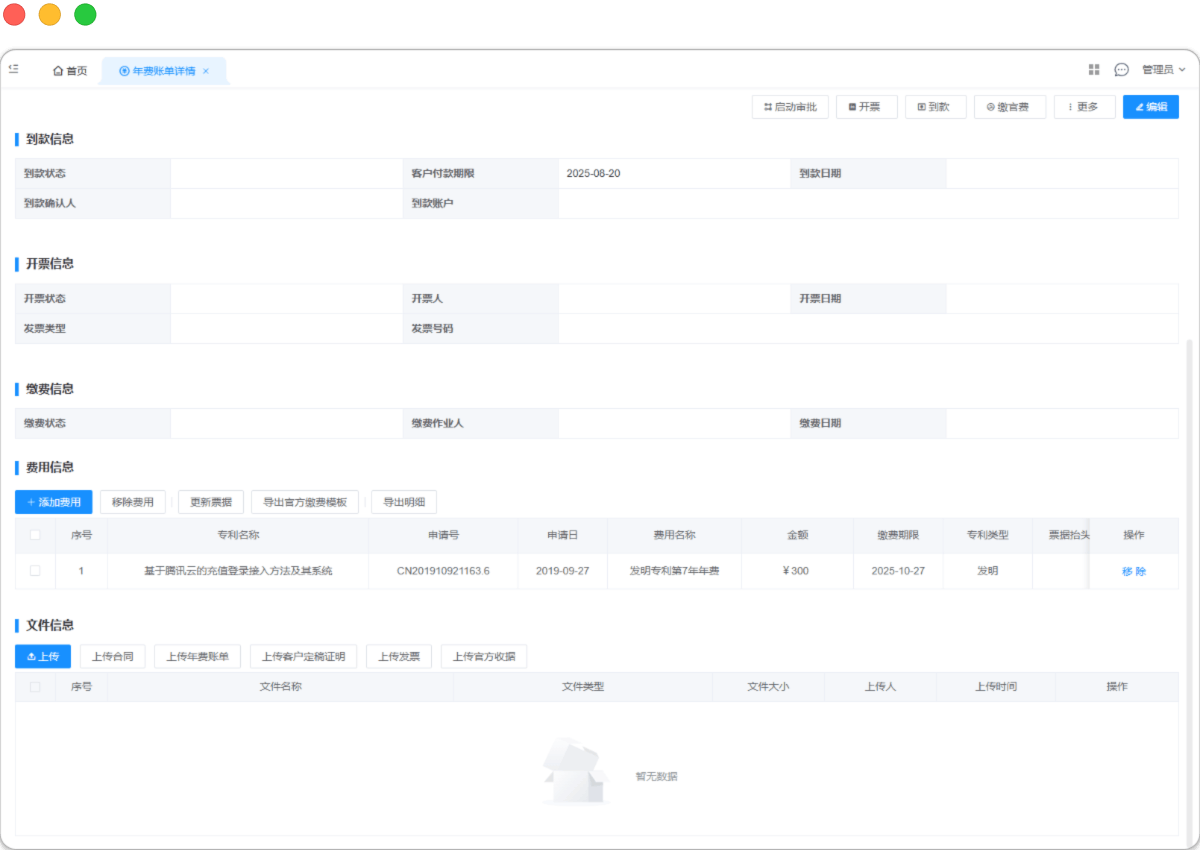This screenshot has width=1200, height=850.
Task: Expand the 管理员 user dropdown
Action: click(1163, 70)
